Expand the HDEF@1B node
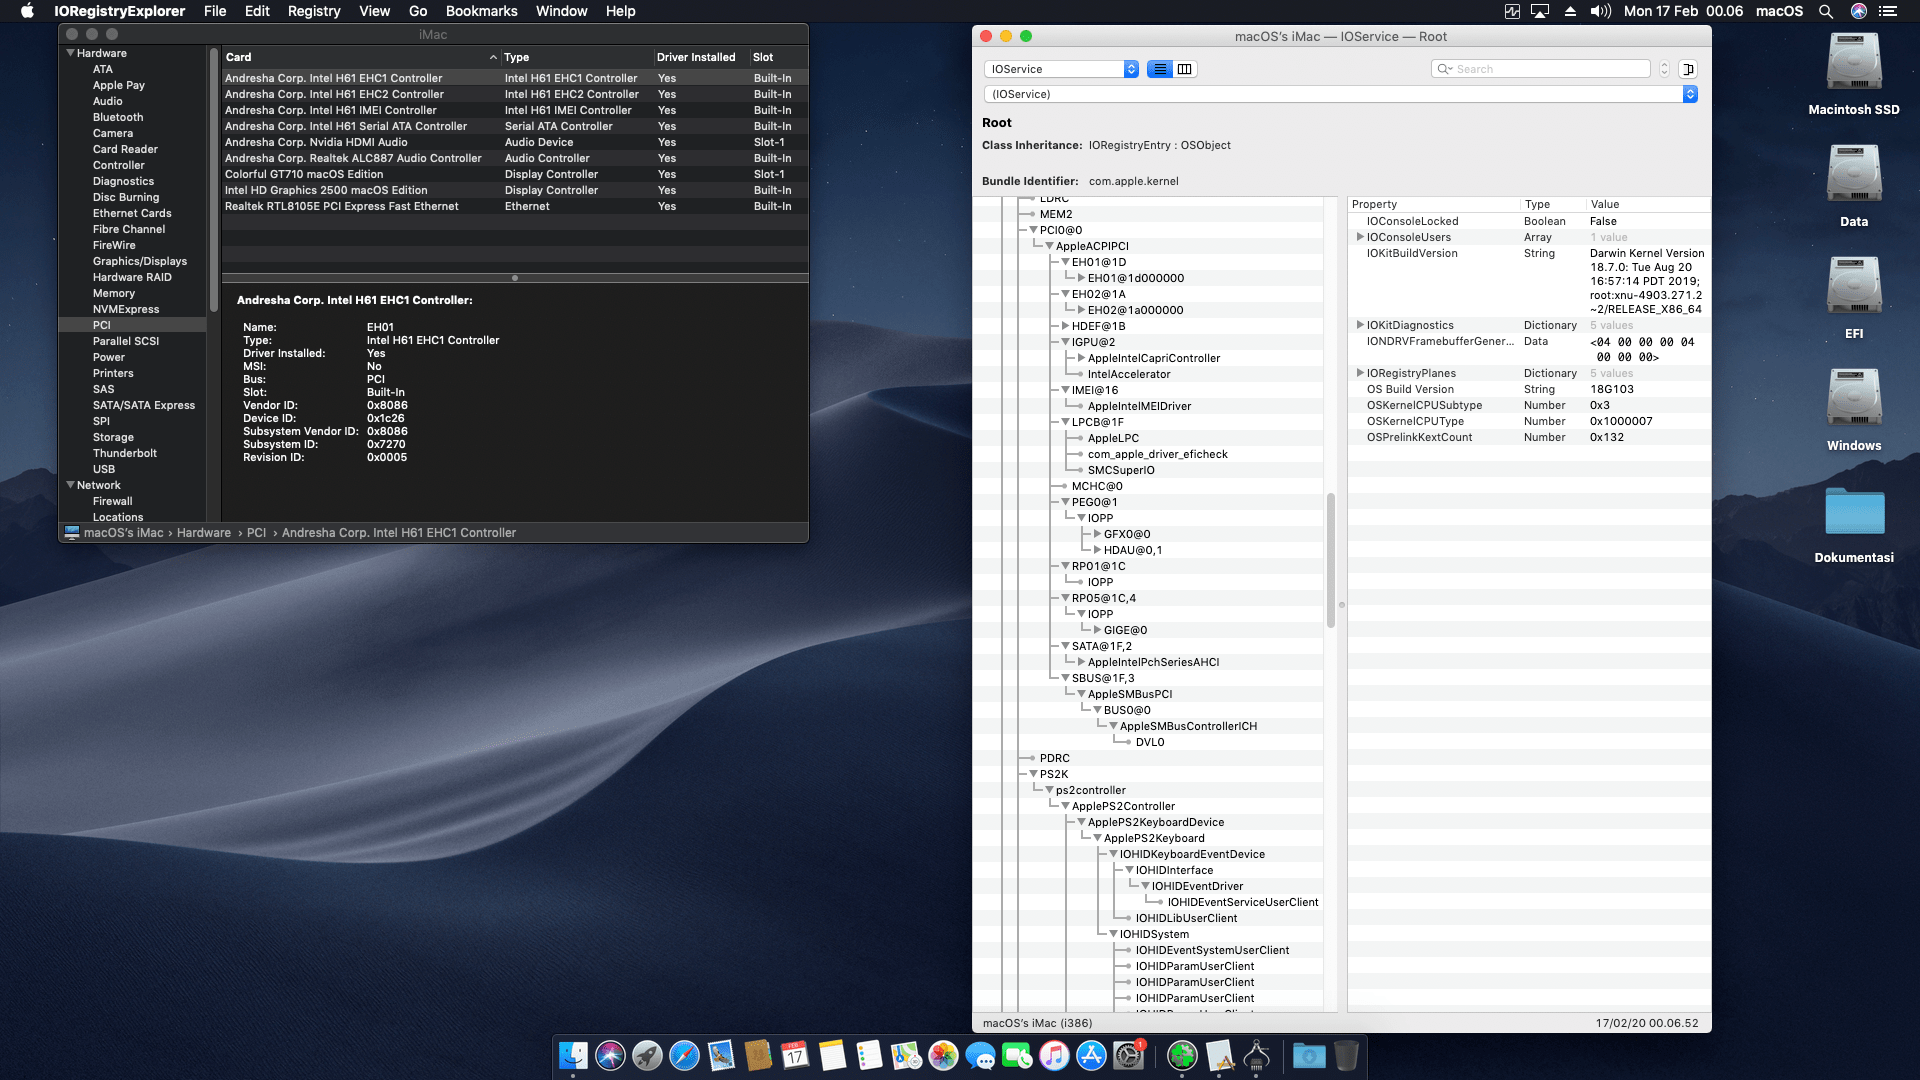 (x=1066, y=326)
